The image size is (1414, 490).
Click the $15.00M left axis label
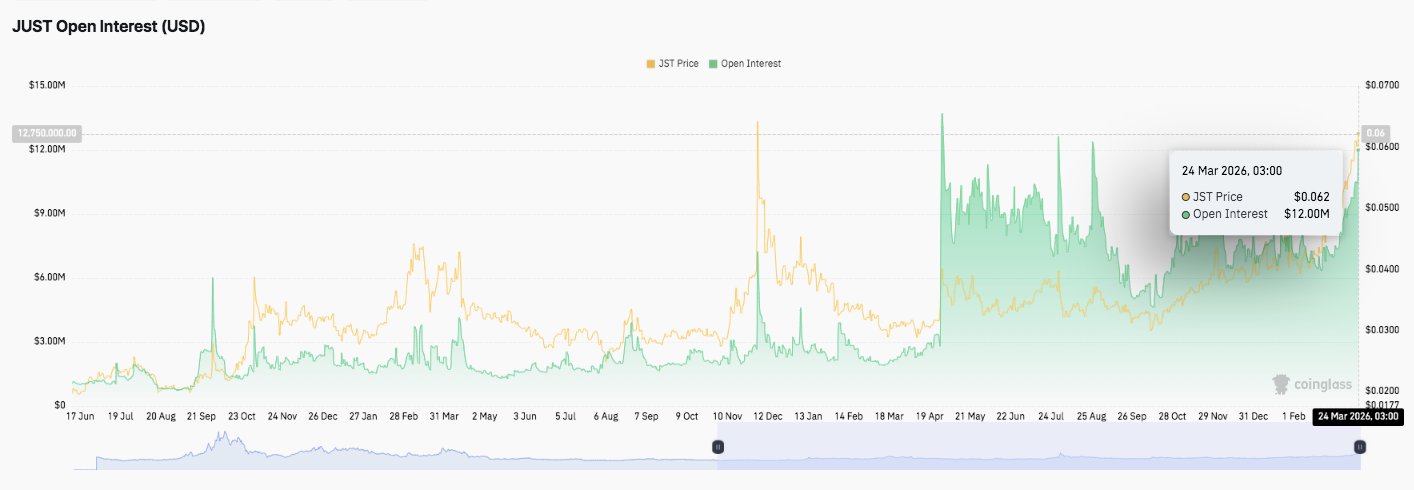(48, 86)
